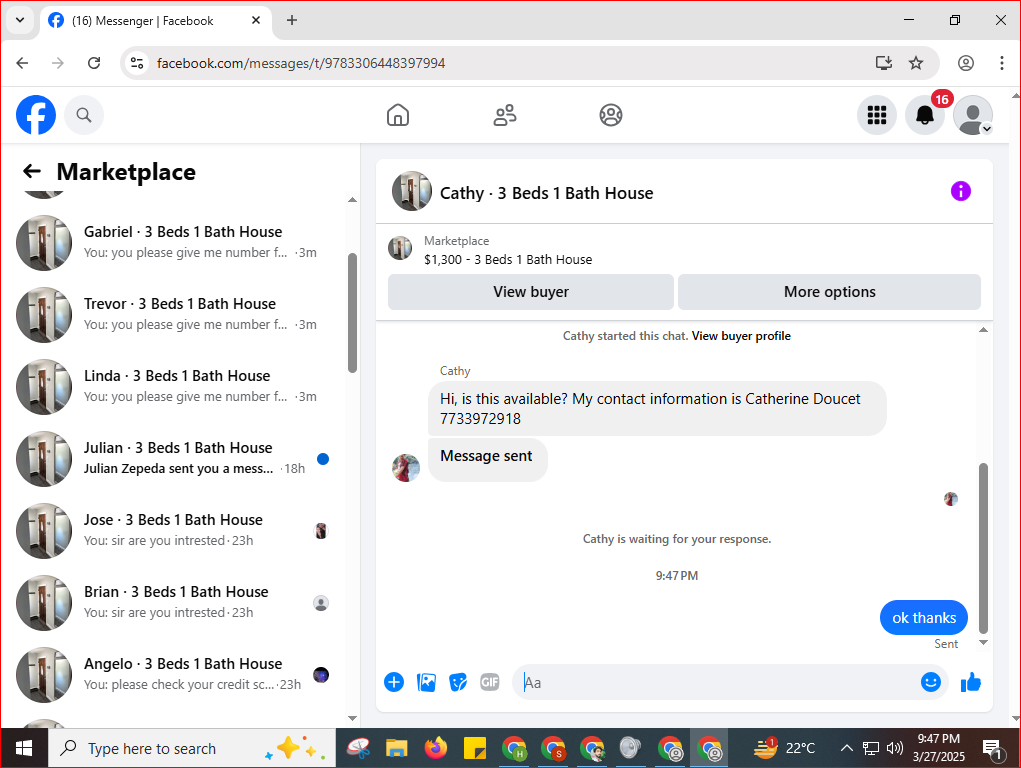Open the Windows Start menu

[24, 748]
